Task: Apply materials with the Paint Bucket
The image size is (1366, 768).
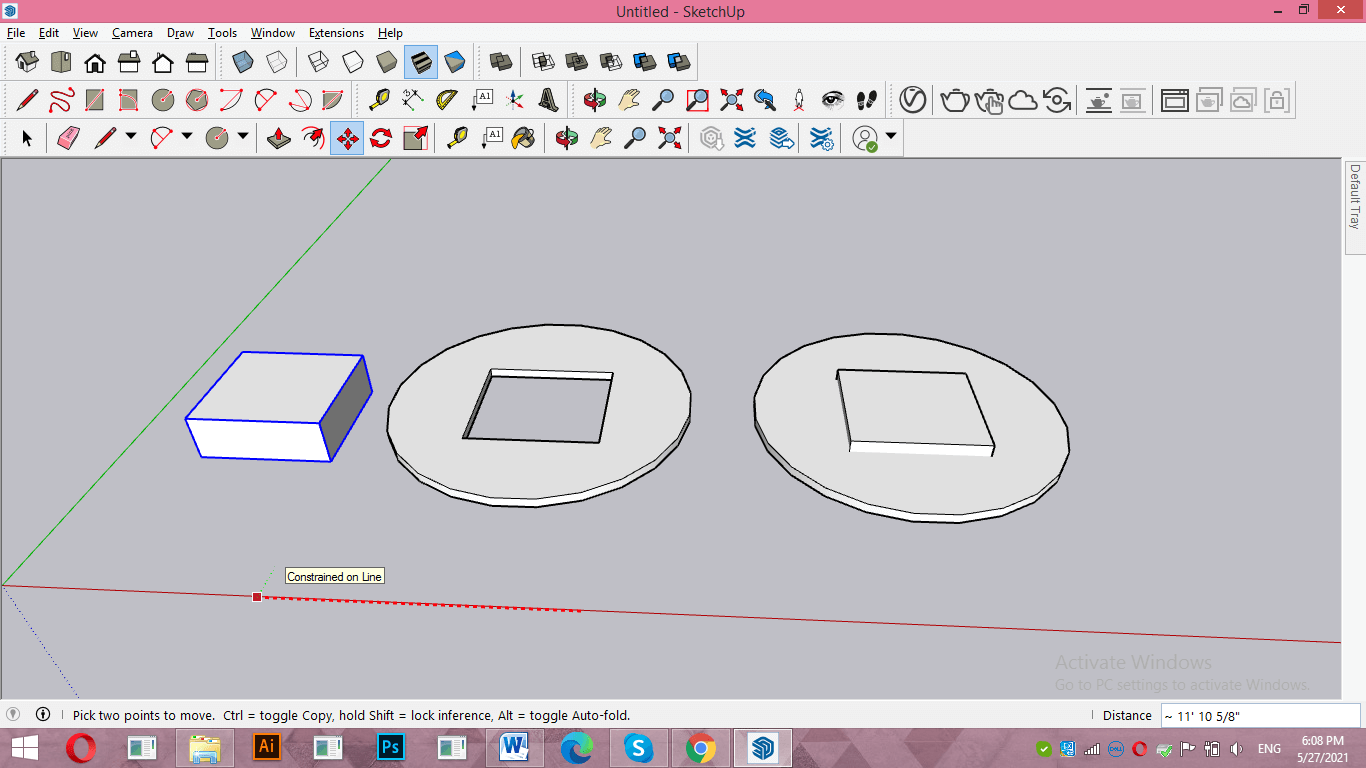Action: [523, 138]
